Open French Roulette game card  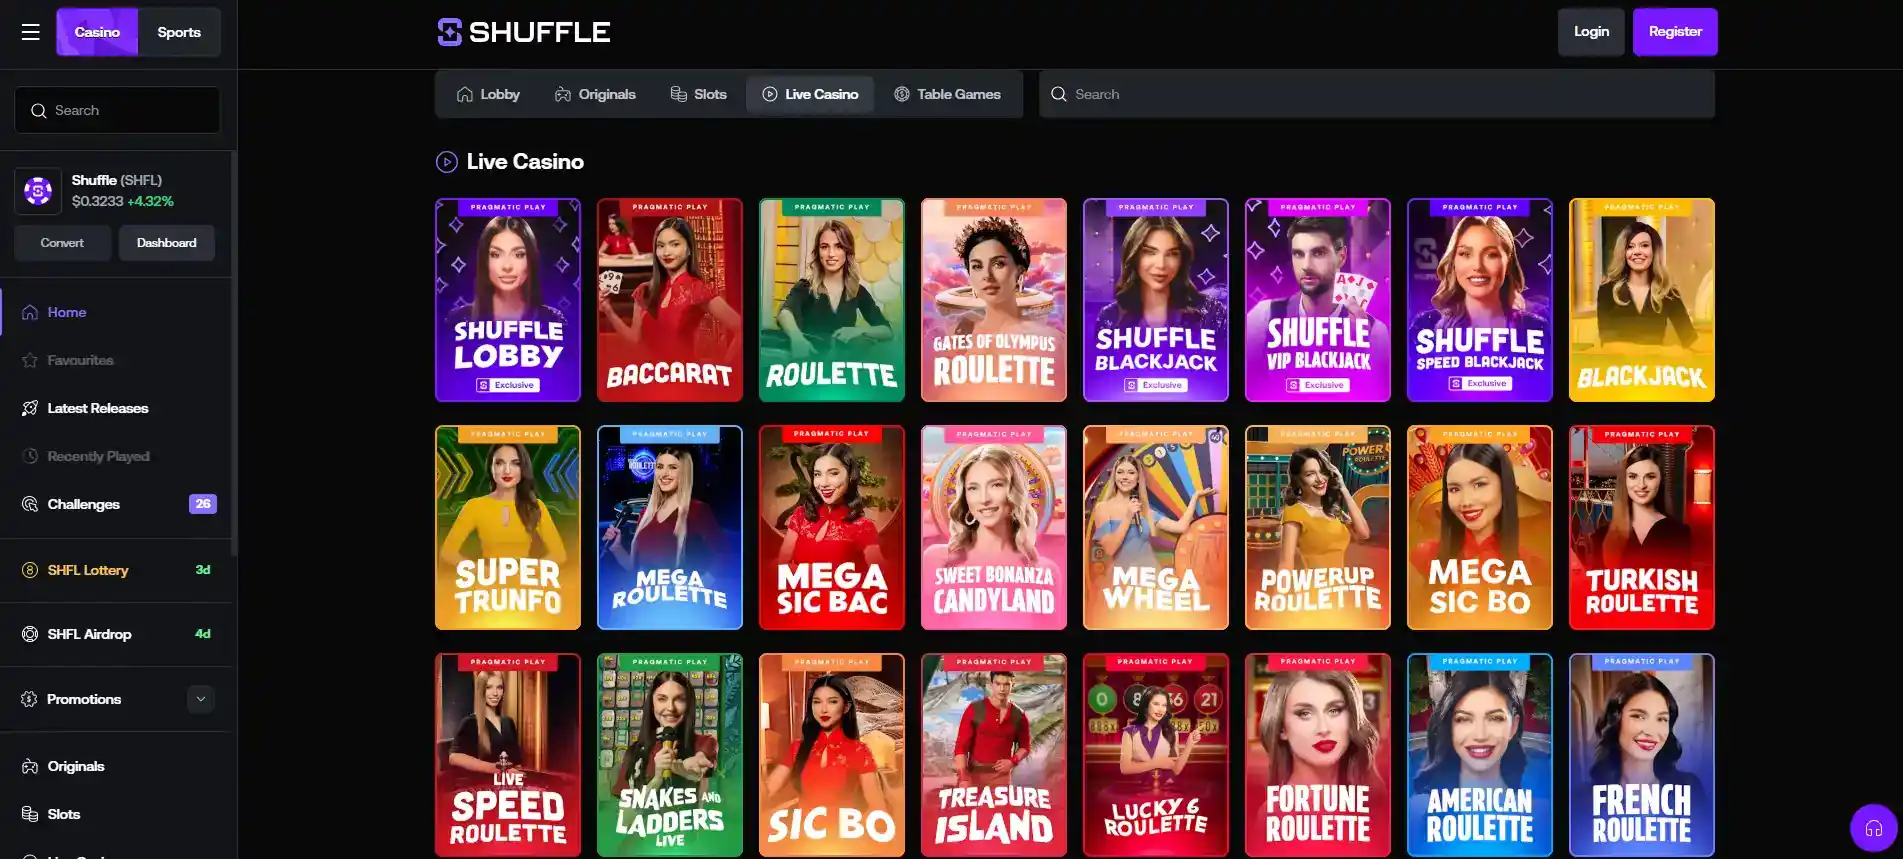point(1642,756)
